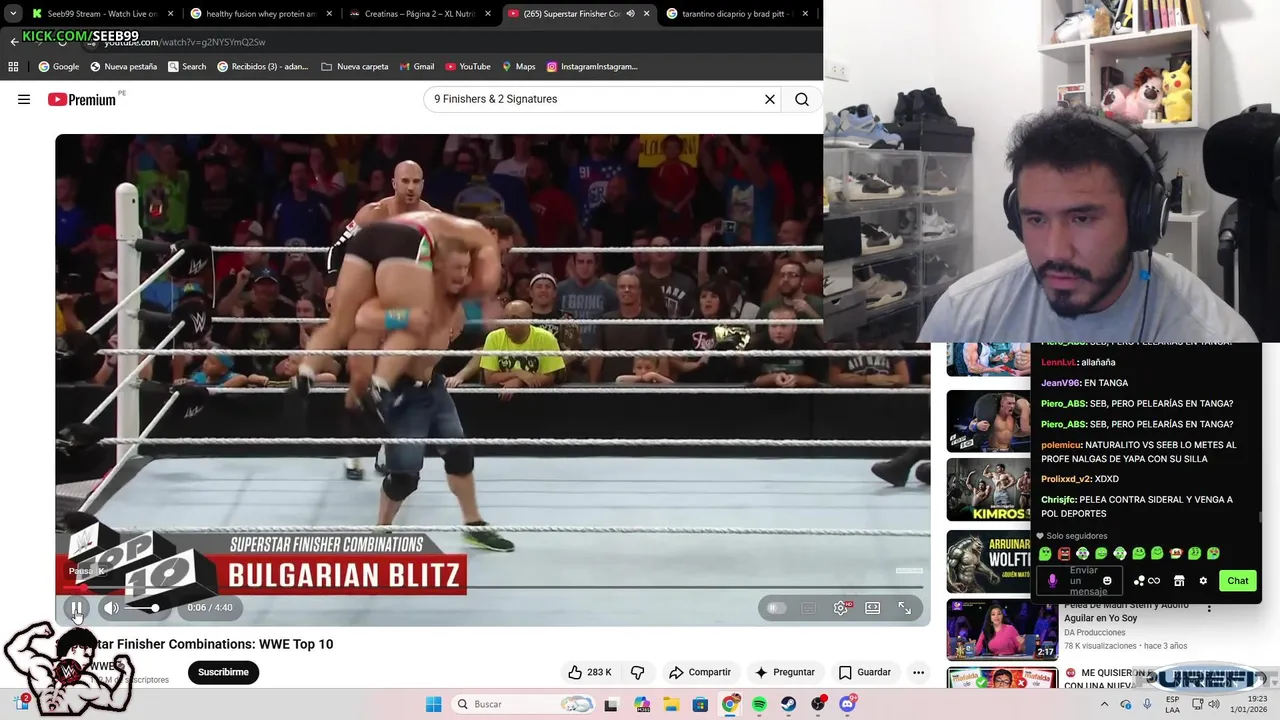Show hidden system tray icons chevron
This screenshot has height=720, width=1280.
coord(1104,704)
